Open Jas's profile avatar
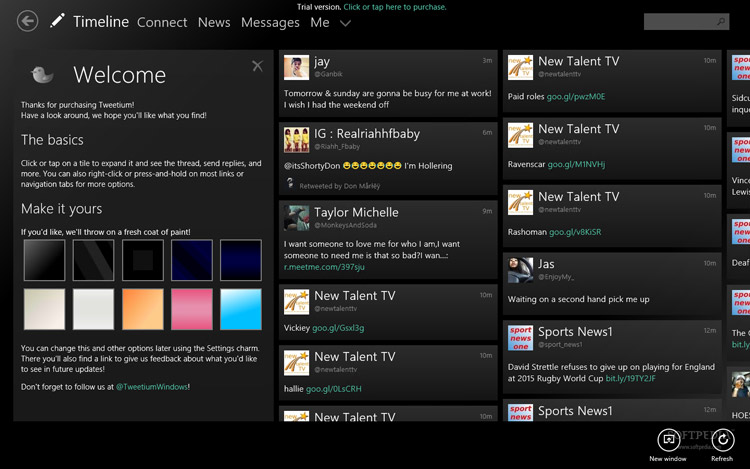The width and height of the screenshot is (750, 469). (x=520, y=270)
